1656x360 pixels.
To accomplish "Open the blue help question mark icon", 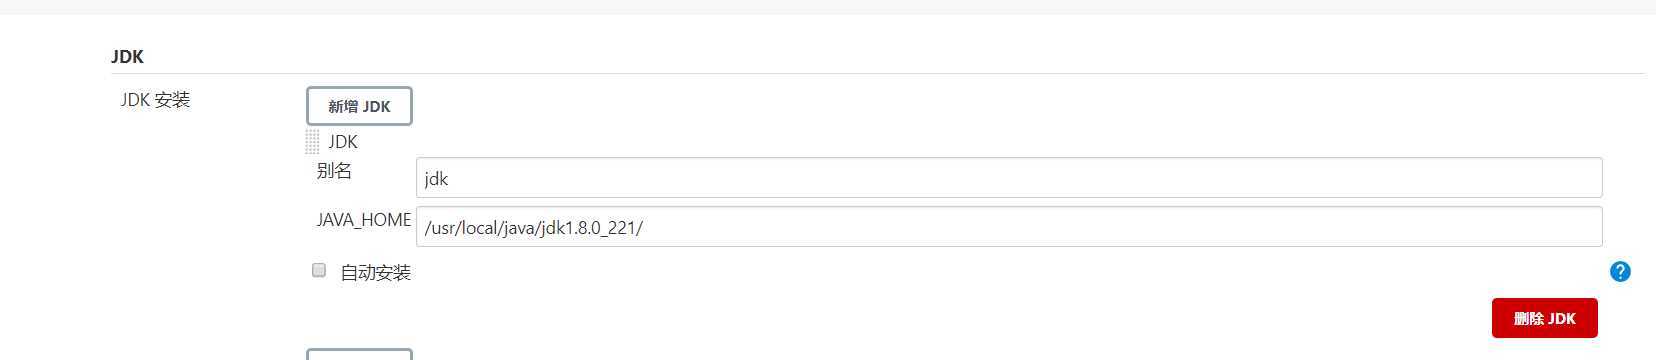I will click(1620, 271).
